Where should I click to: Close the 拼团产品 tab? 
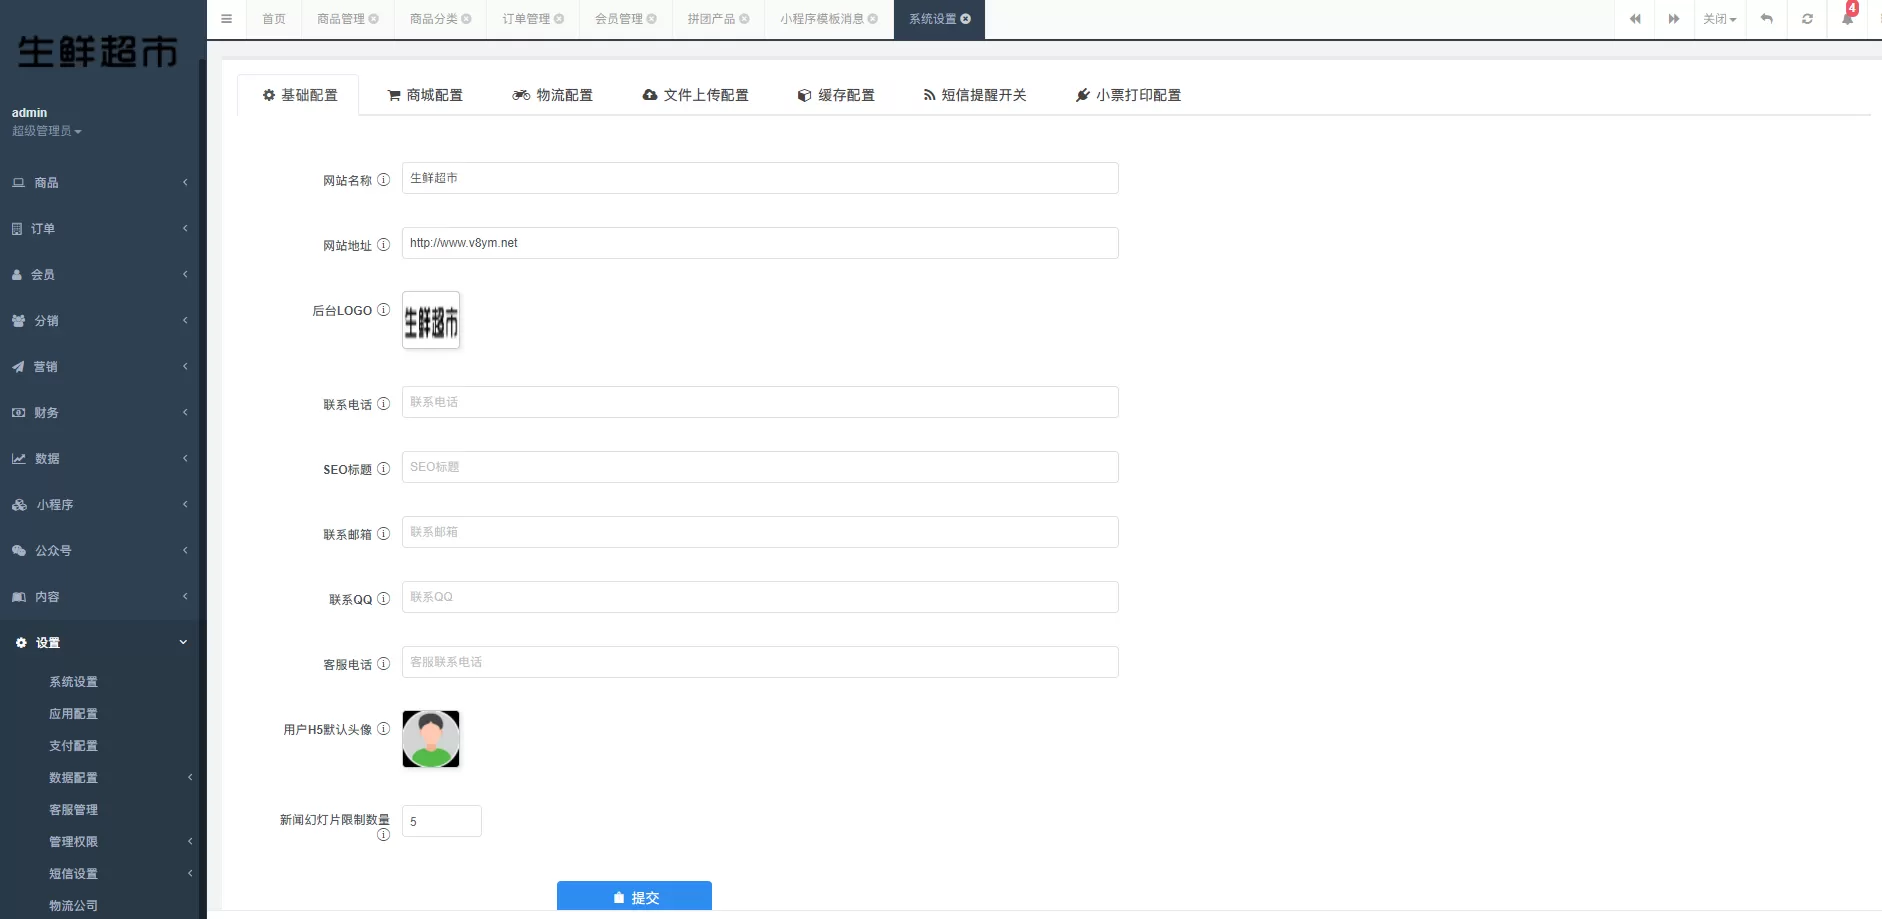click(x=744, y=19)
